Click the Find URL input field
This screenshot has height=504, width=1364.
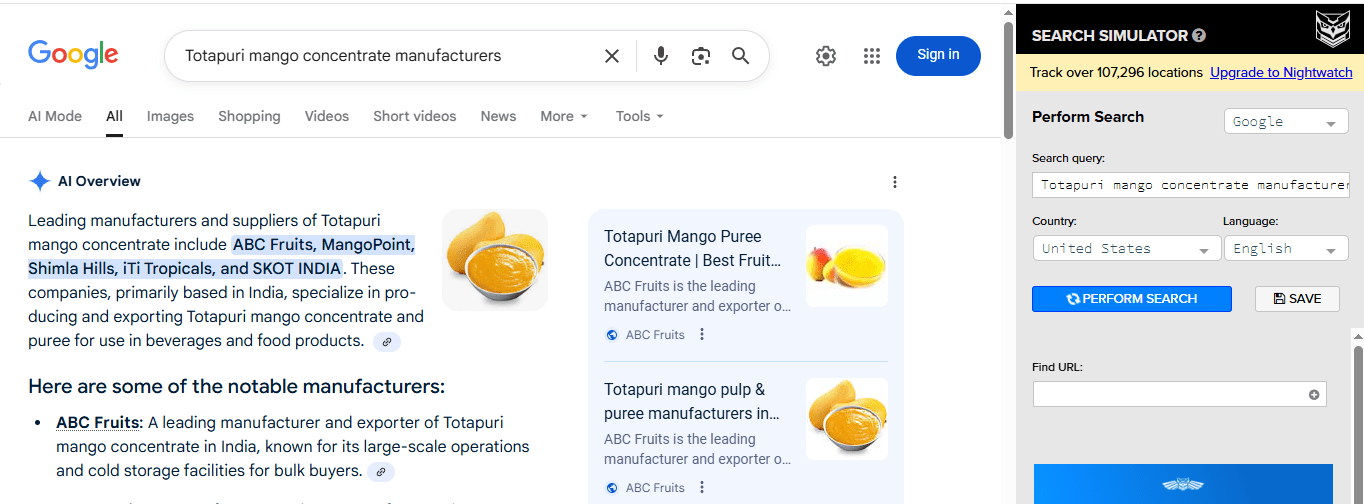[1168, 394]
